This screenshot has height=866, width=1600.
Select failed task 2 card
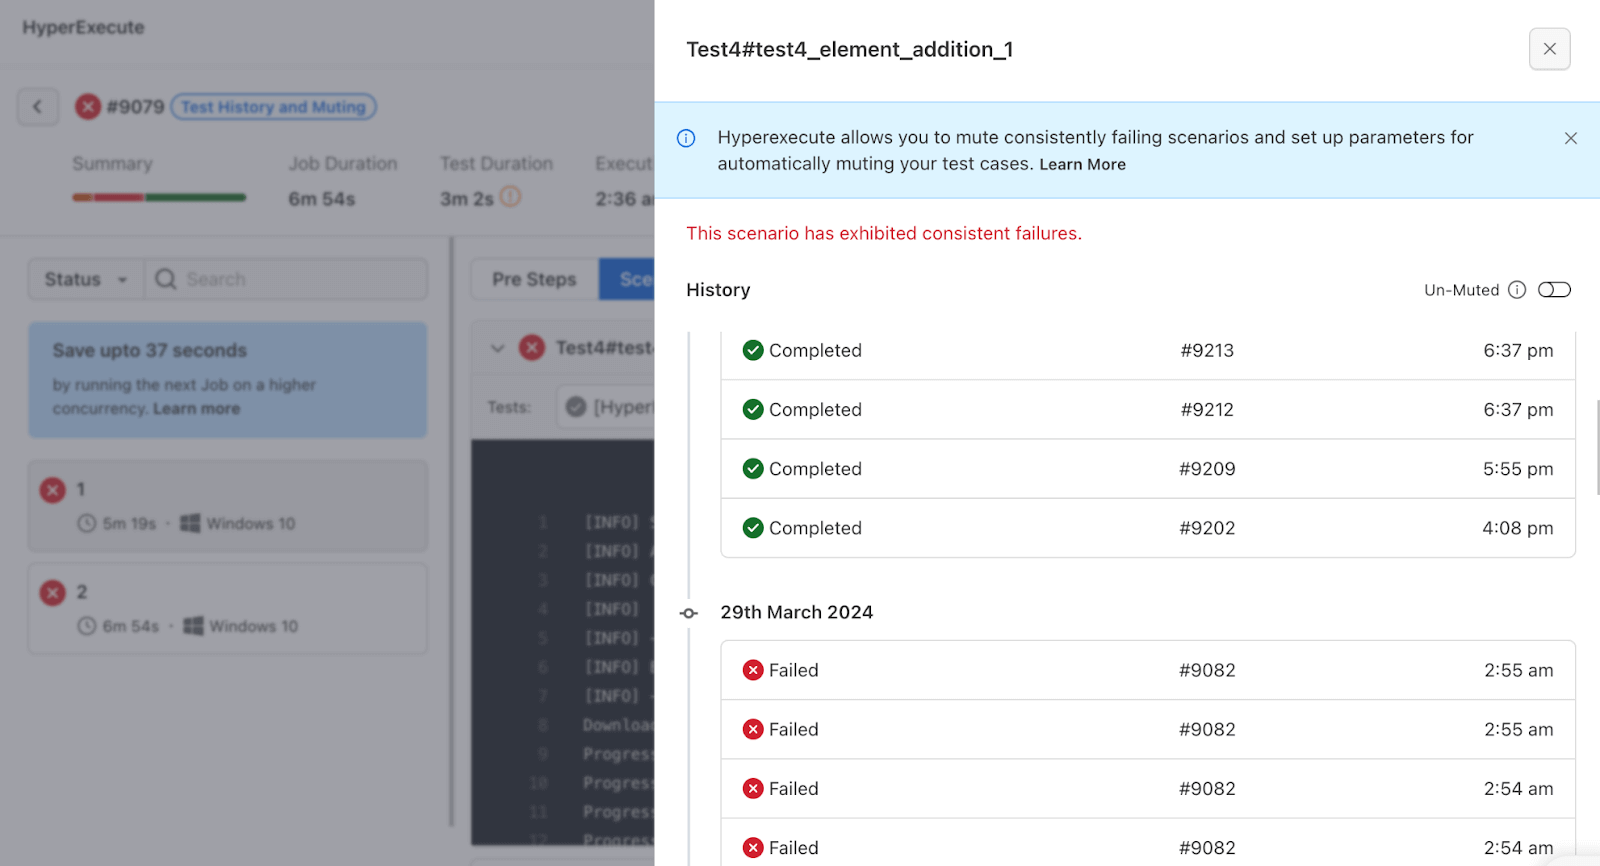[228, 608]
